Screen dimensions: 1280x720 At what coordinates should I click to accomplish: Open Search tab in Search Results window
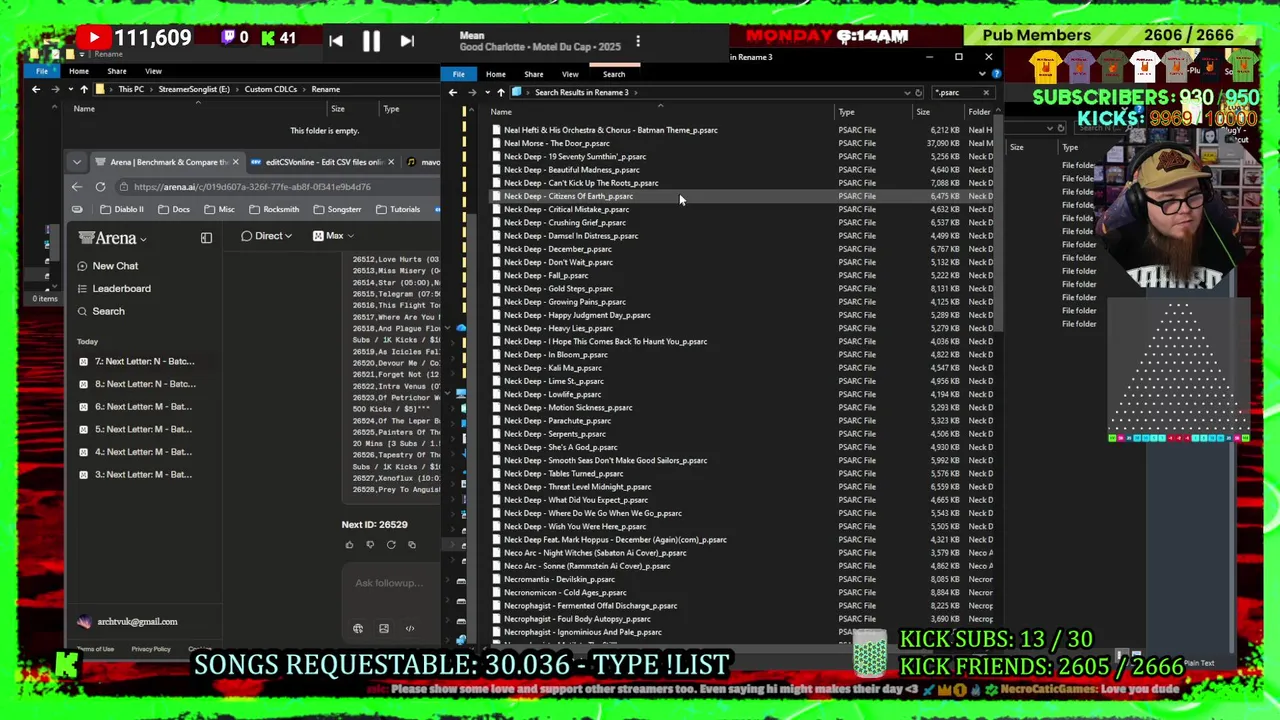click(613, 74)
